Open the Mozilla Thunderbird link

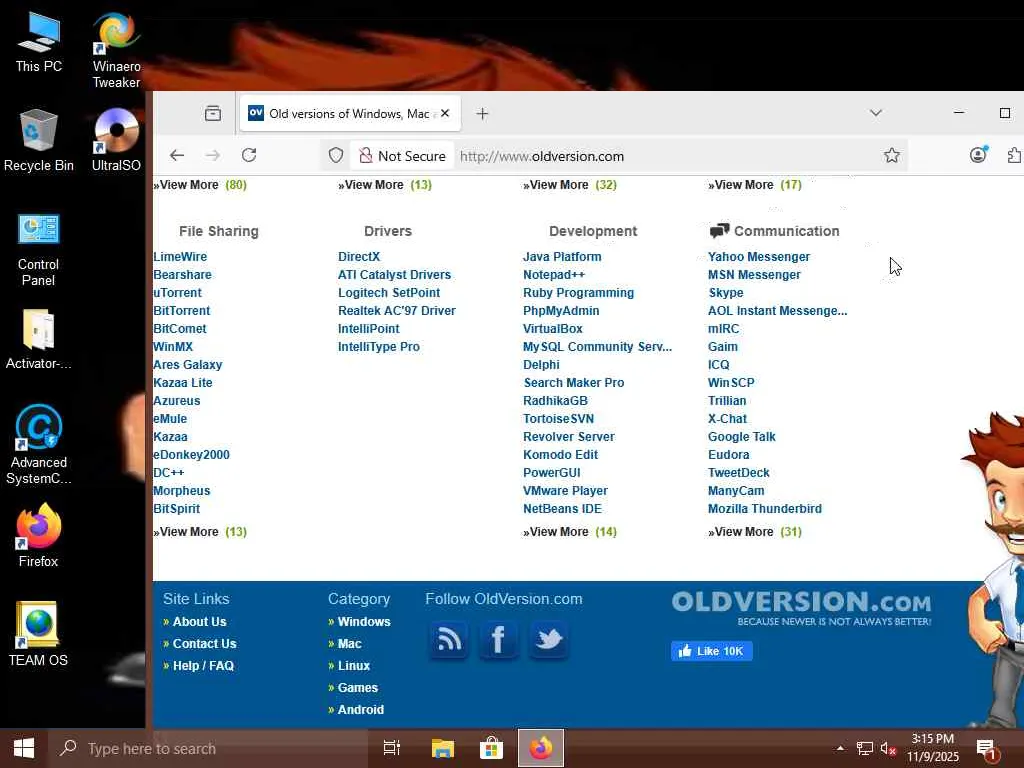[x=765, y=509]
